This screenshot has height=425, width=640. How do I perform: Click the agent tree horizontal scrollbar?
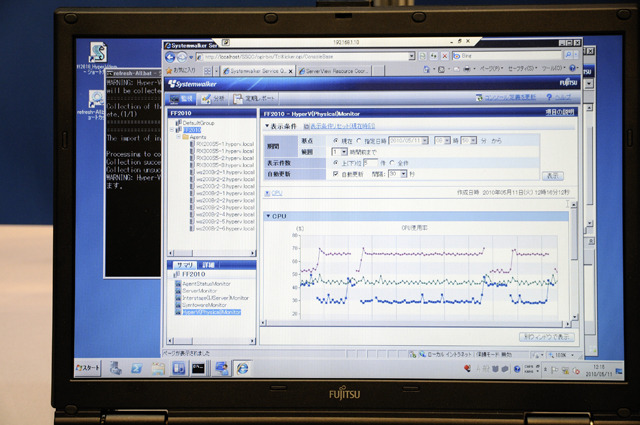pos(211,253)
